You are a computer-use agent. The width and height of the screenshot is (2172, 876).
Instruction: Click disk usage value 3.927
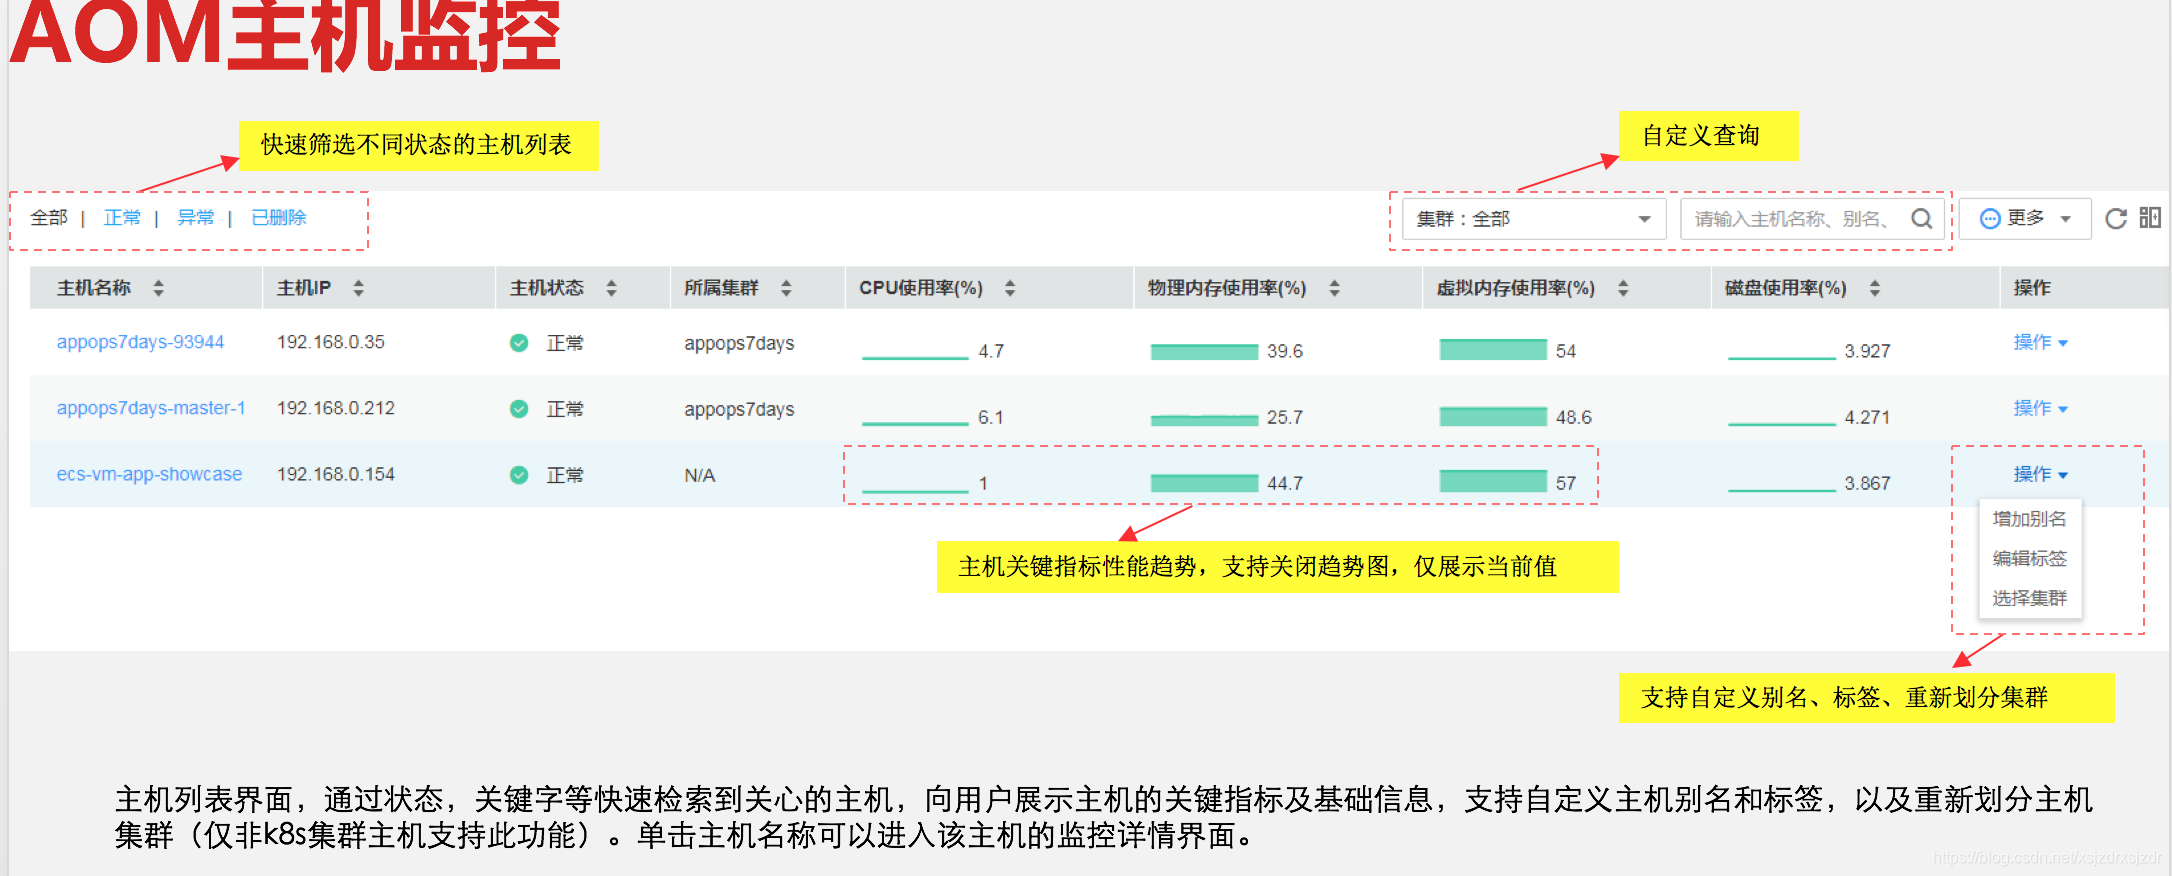1867,351
